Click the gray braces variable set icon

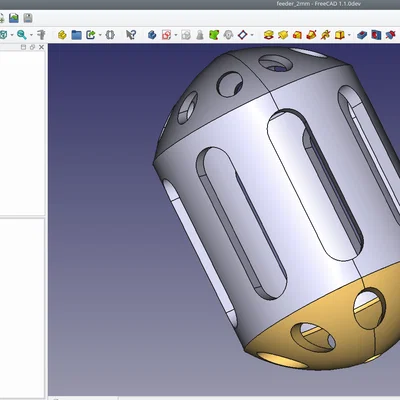point(110,35)
